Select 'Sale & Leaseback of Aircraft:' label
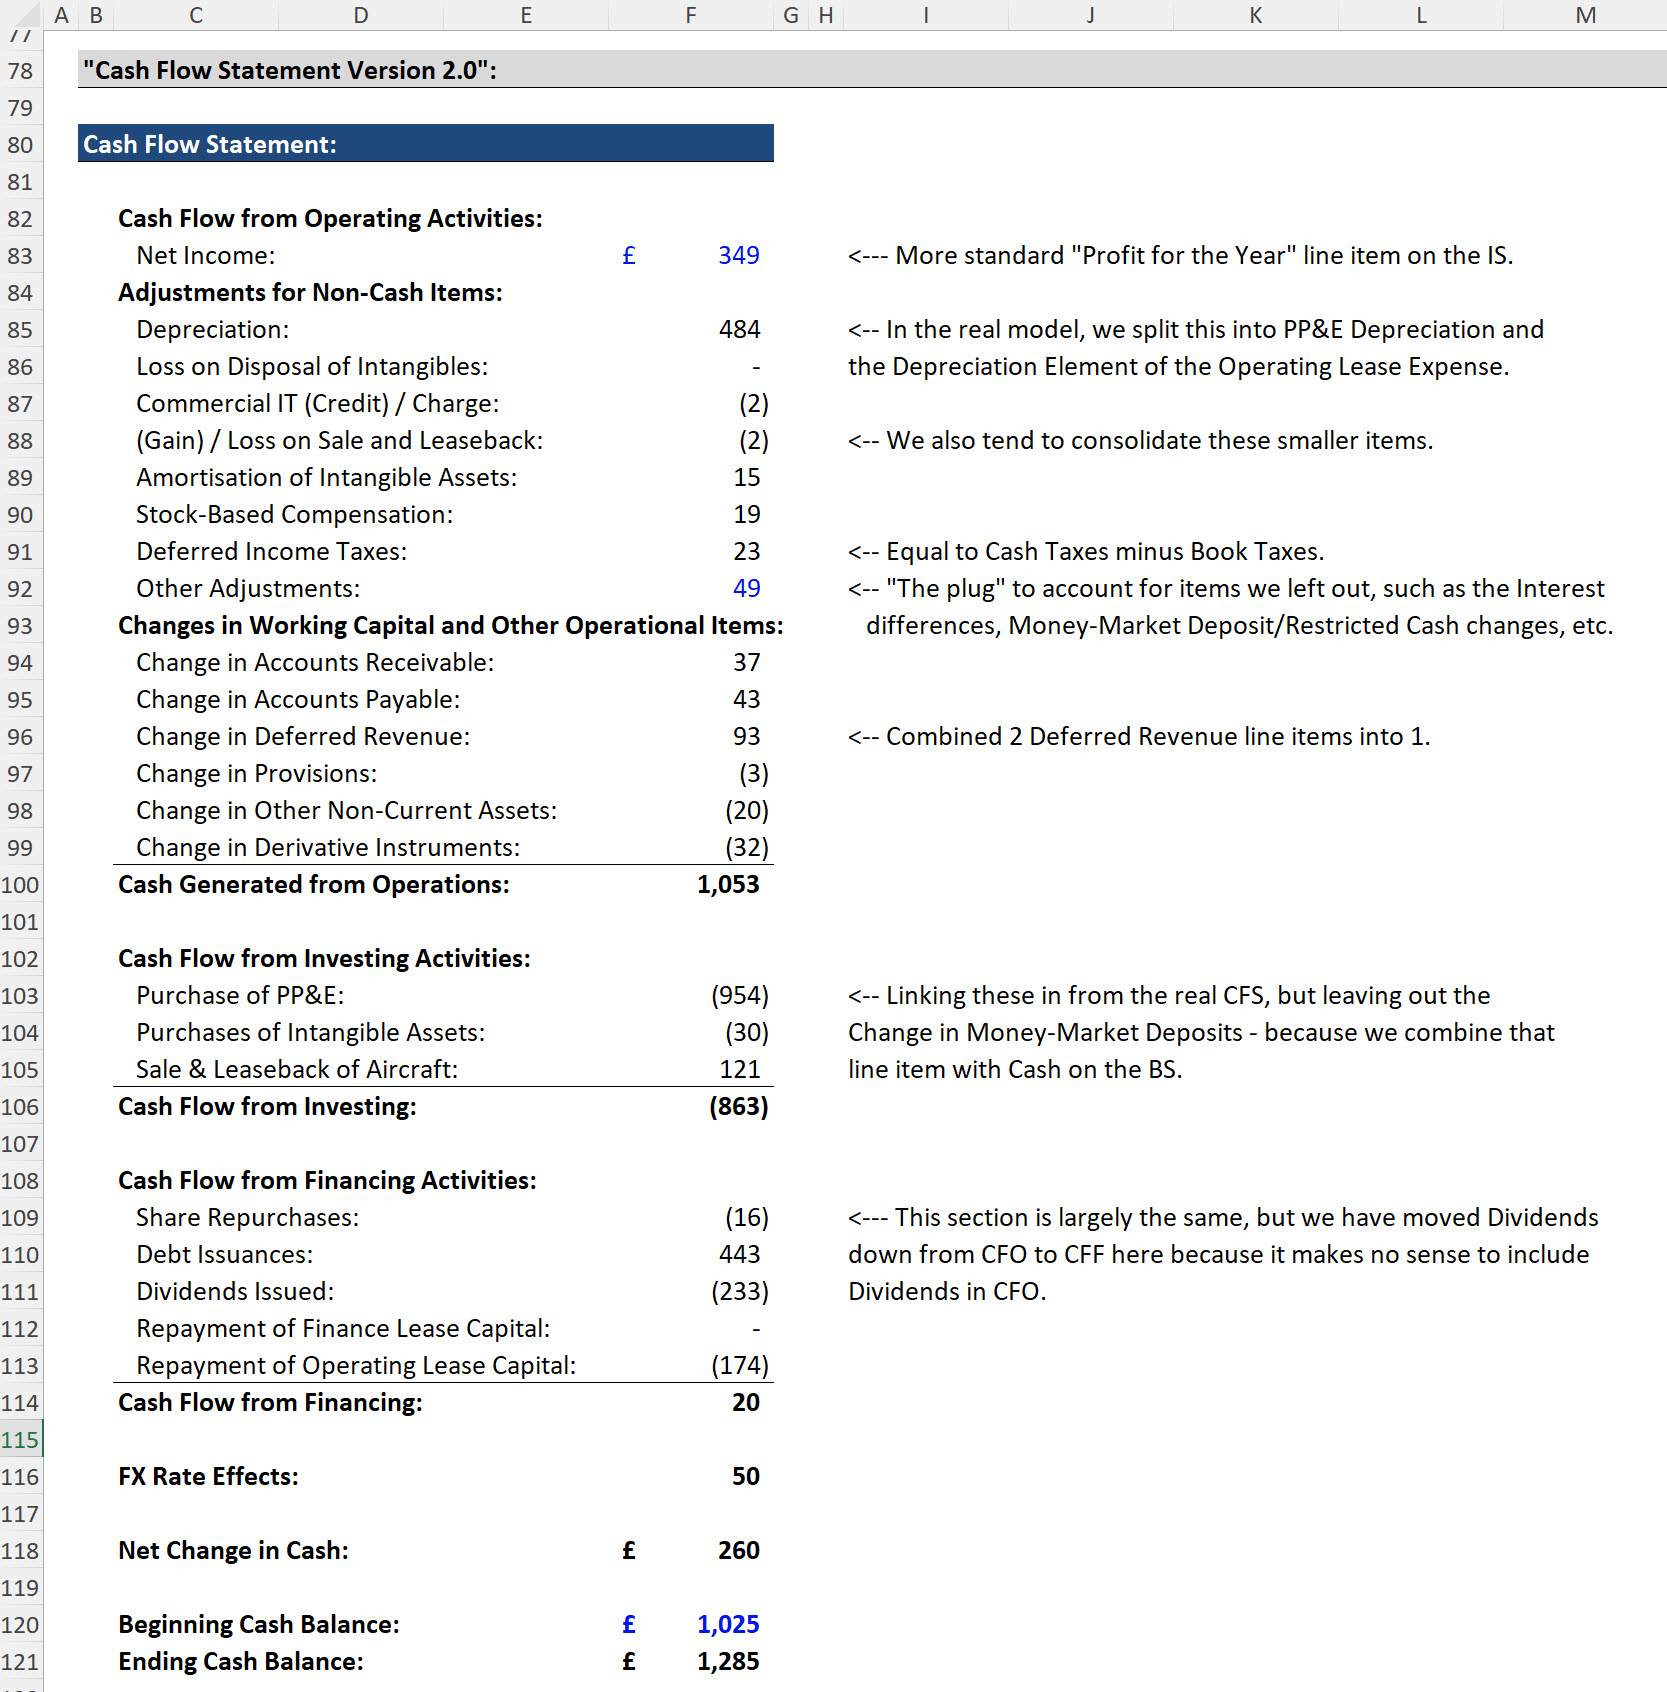Viewport: 1667px width, 1692px height. click(297, 1070)
